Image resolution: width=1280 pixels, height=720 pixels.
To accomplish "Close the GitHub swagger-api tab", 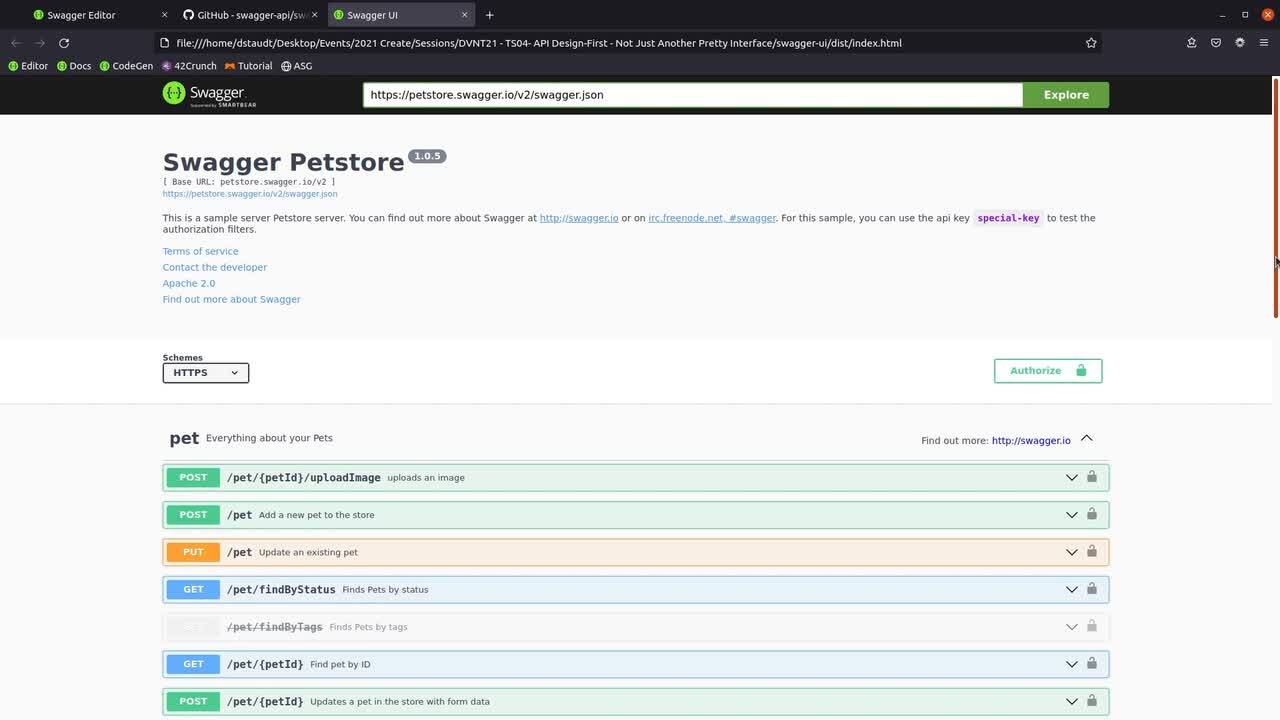I will point(314,15).
